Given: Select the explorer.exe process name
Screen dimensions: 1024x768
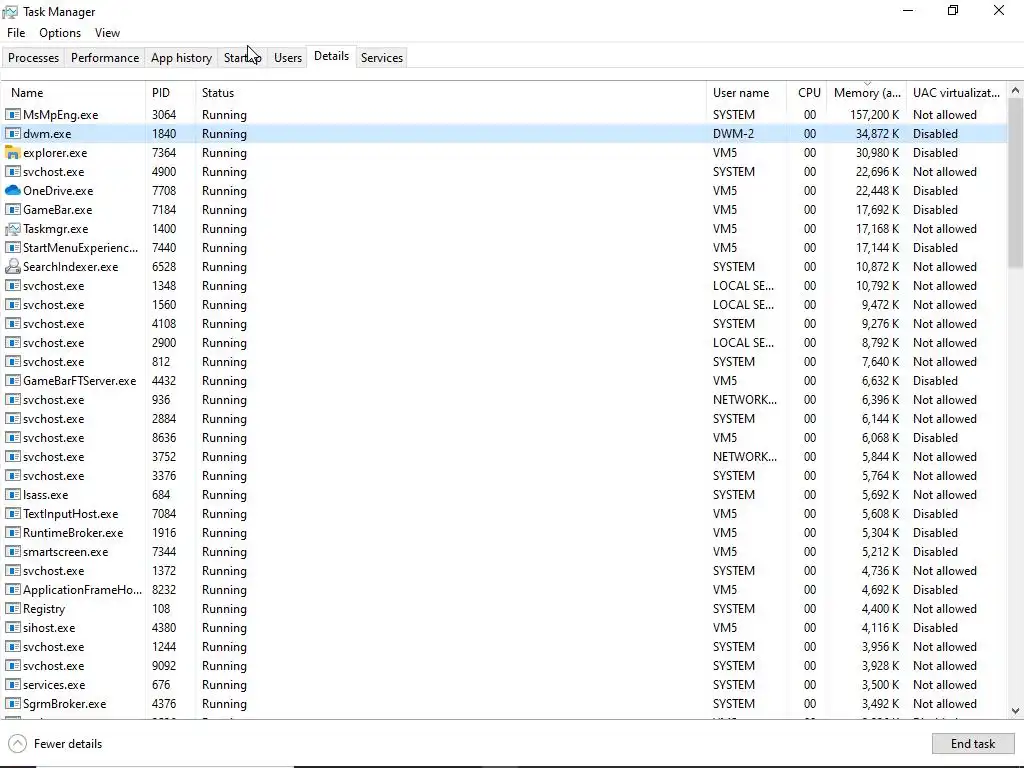Looking at the screenshot, I should point(55,153).
